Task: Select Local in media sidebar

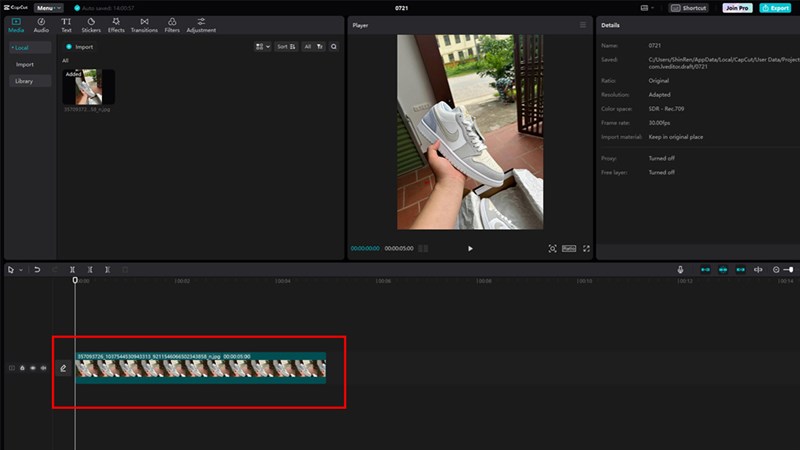Action: (x=30, y=47)
